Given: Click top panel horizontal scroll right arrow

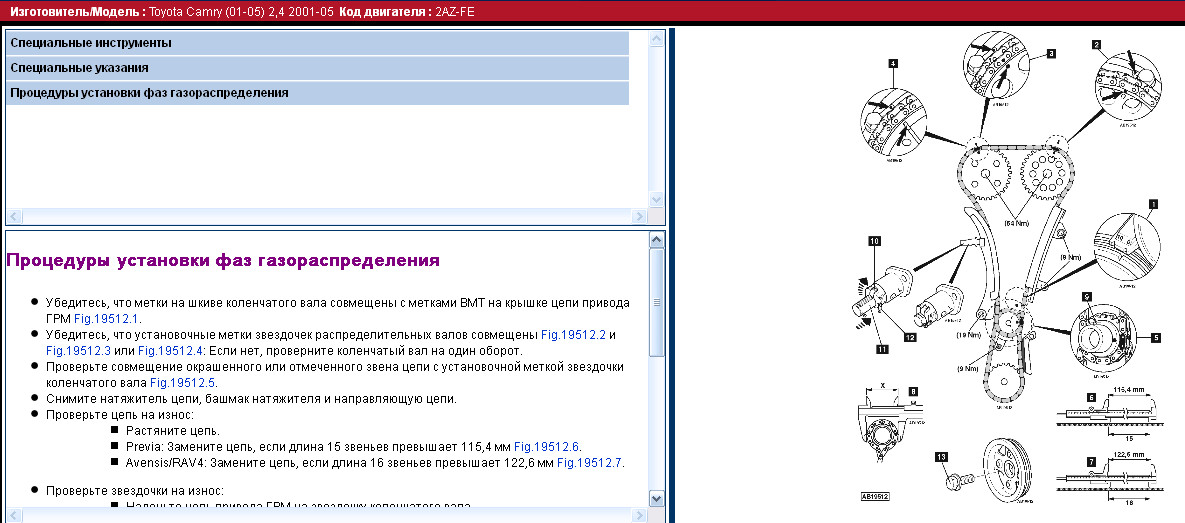Looking at the screenshot, I should point(640,216).
